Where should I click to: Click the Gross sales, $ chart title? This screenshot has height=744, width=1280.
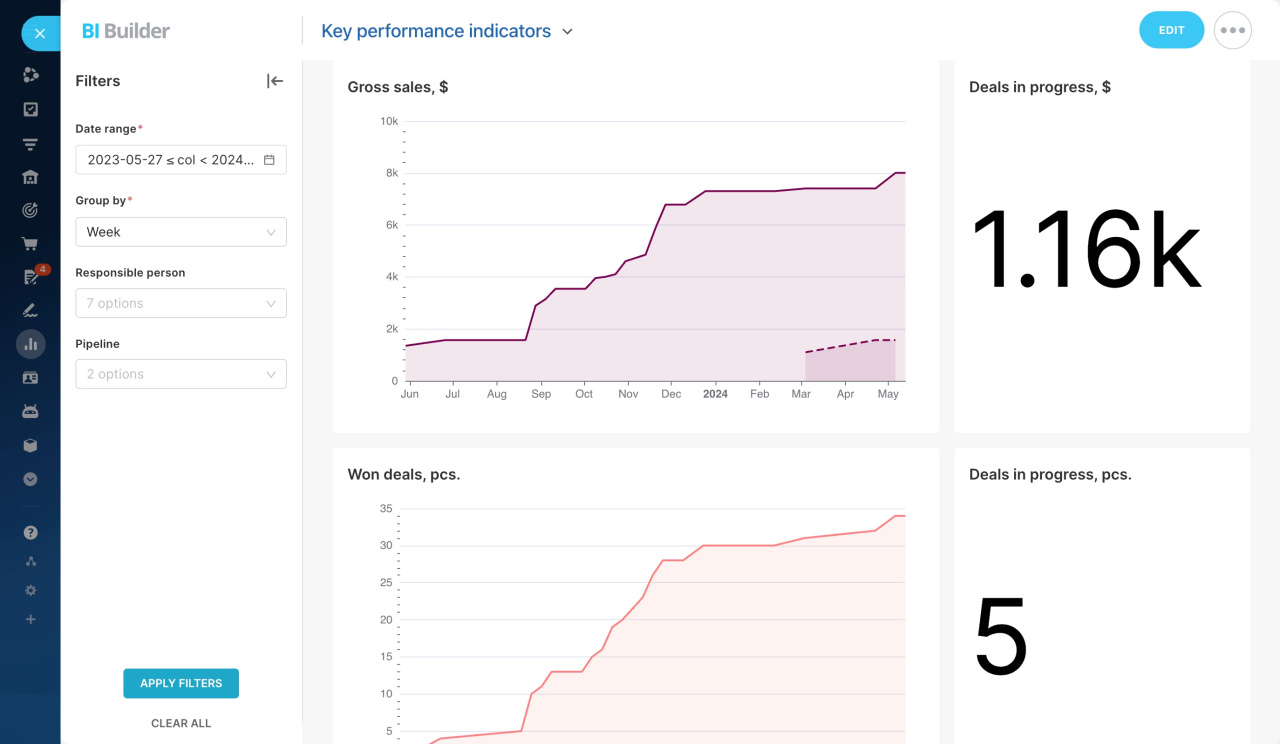[398, 87]
